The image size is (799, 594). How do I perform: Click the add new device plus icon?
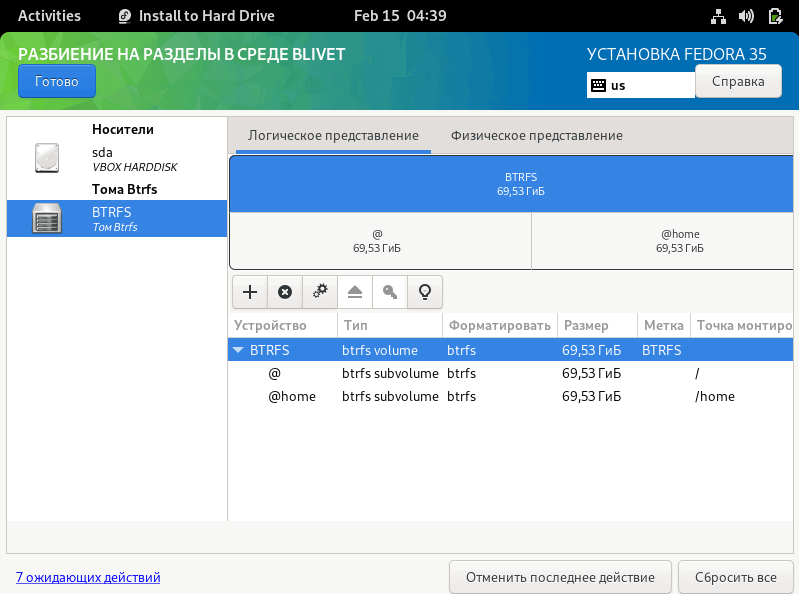[250, 292]
